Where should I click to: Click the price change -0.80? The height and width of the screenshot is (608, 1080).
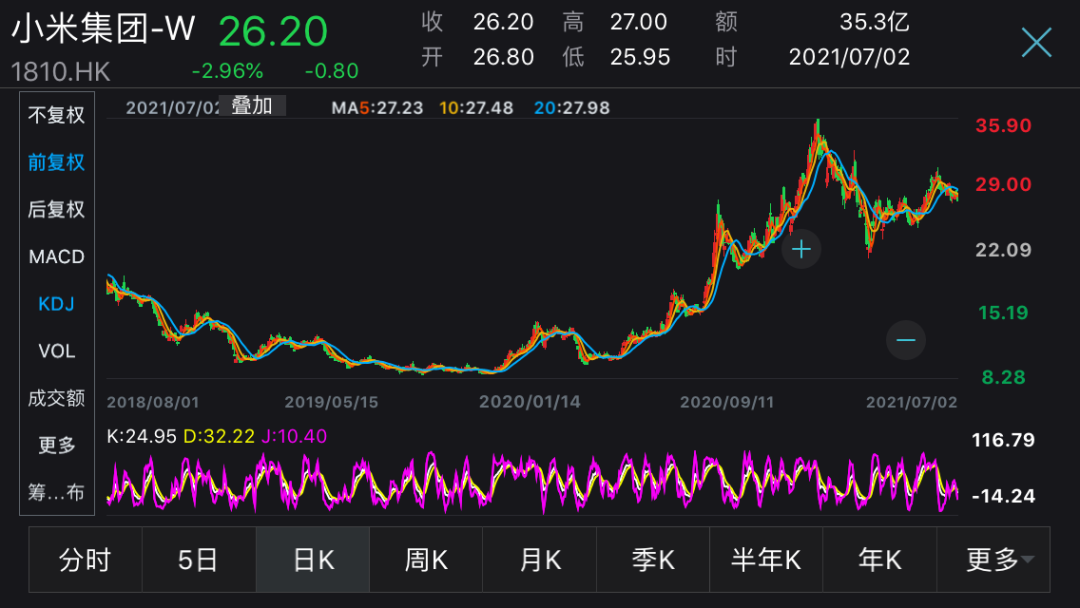[331, 71]
